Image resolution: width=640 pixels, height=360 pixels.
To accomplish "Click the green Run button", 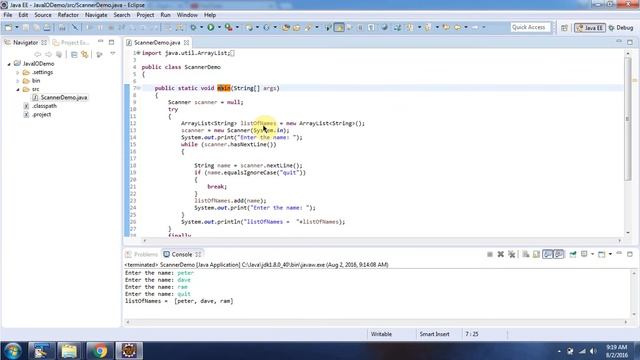I will [x=211, y=27].
